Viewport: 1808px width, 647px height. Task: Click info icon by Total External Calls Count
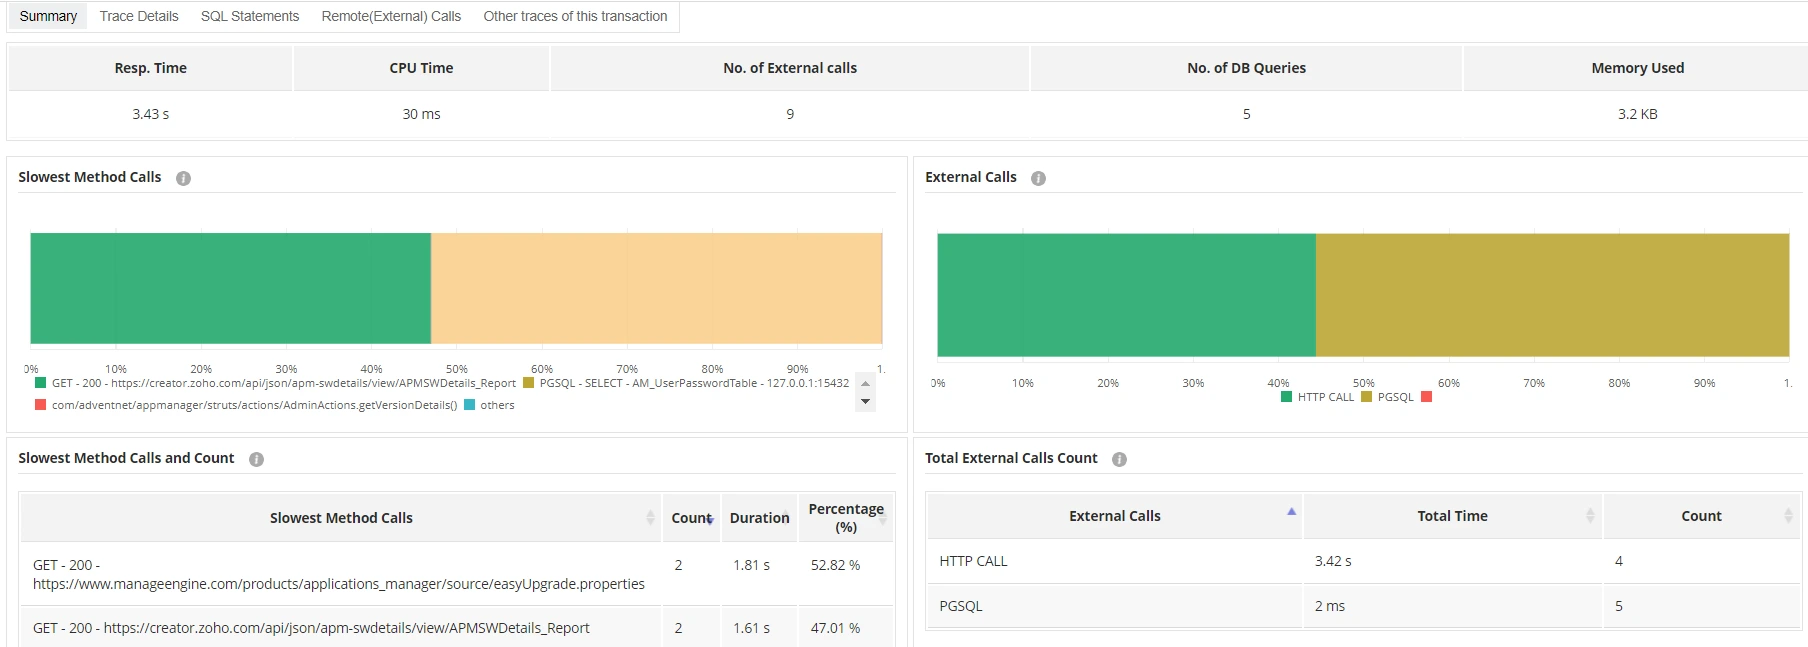point(1119,459)
